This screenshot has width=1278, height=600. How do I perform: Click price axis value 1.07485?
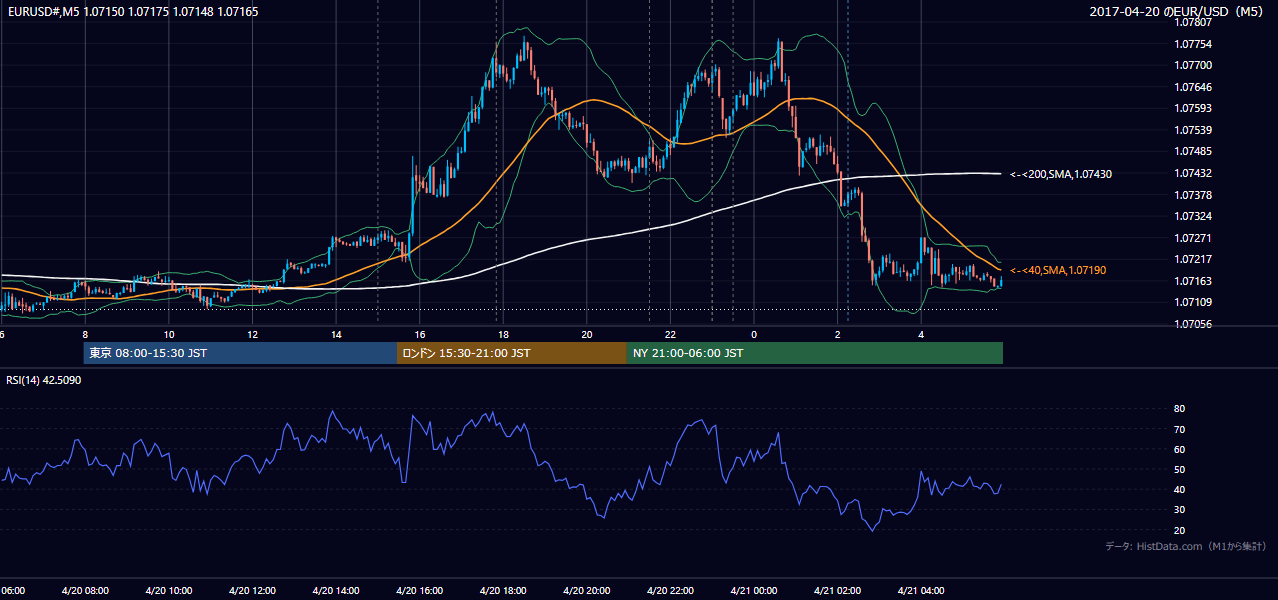(x=1194, y=151)
